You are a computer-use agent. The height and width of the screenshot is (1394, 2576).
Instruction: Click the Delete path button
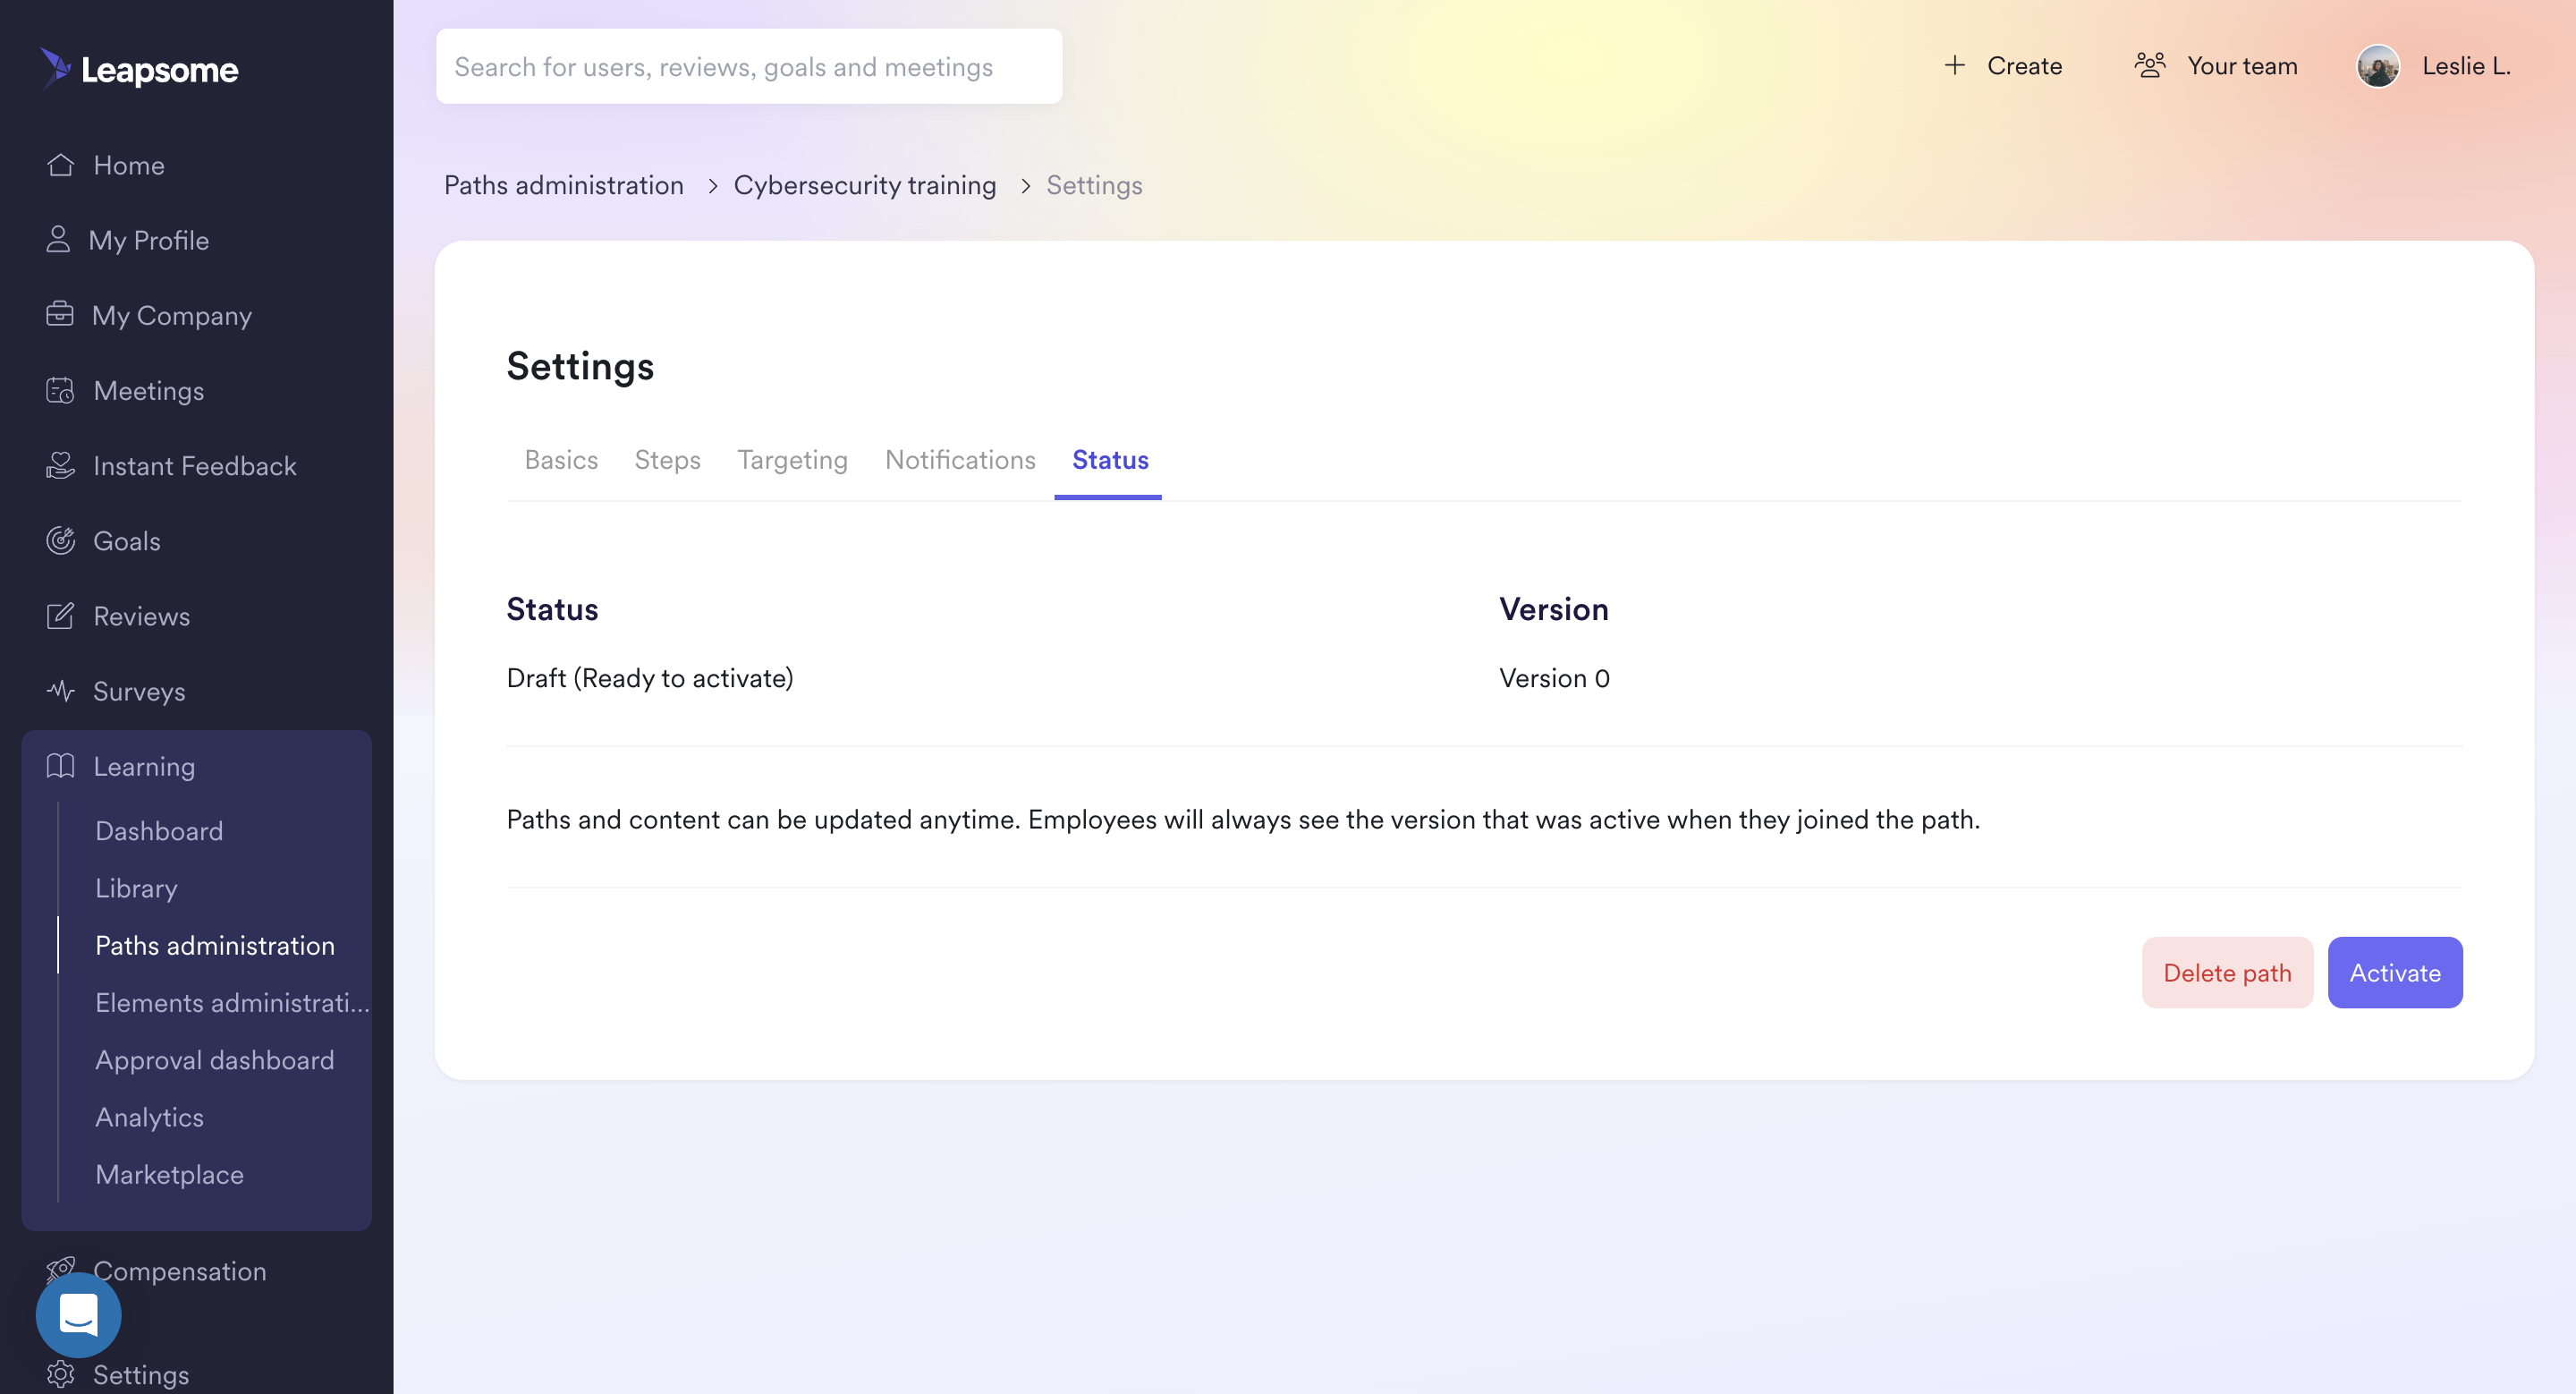(2227, 972)
